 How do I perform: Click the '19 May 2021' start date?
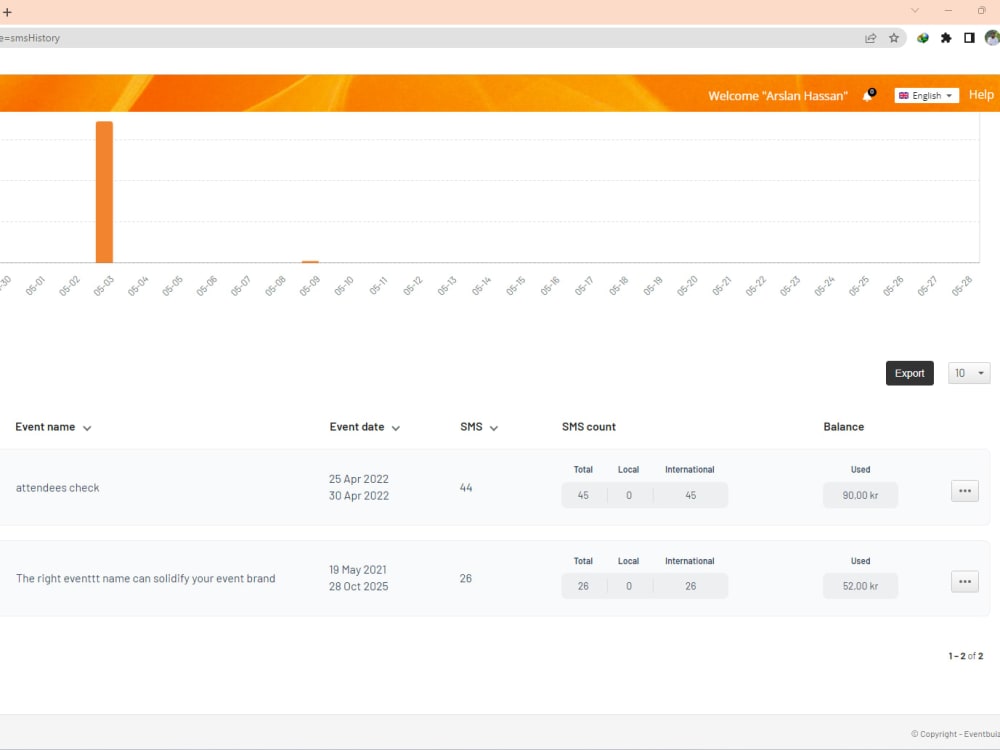coord(358,570)
